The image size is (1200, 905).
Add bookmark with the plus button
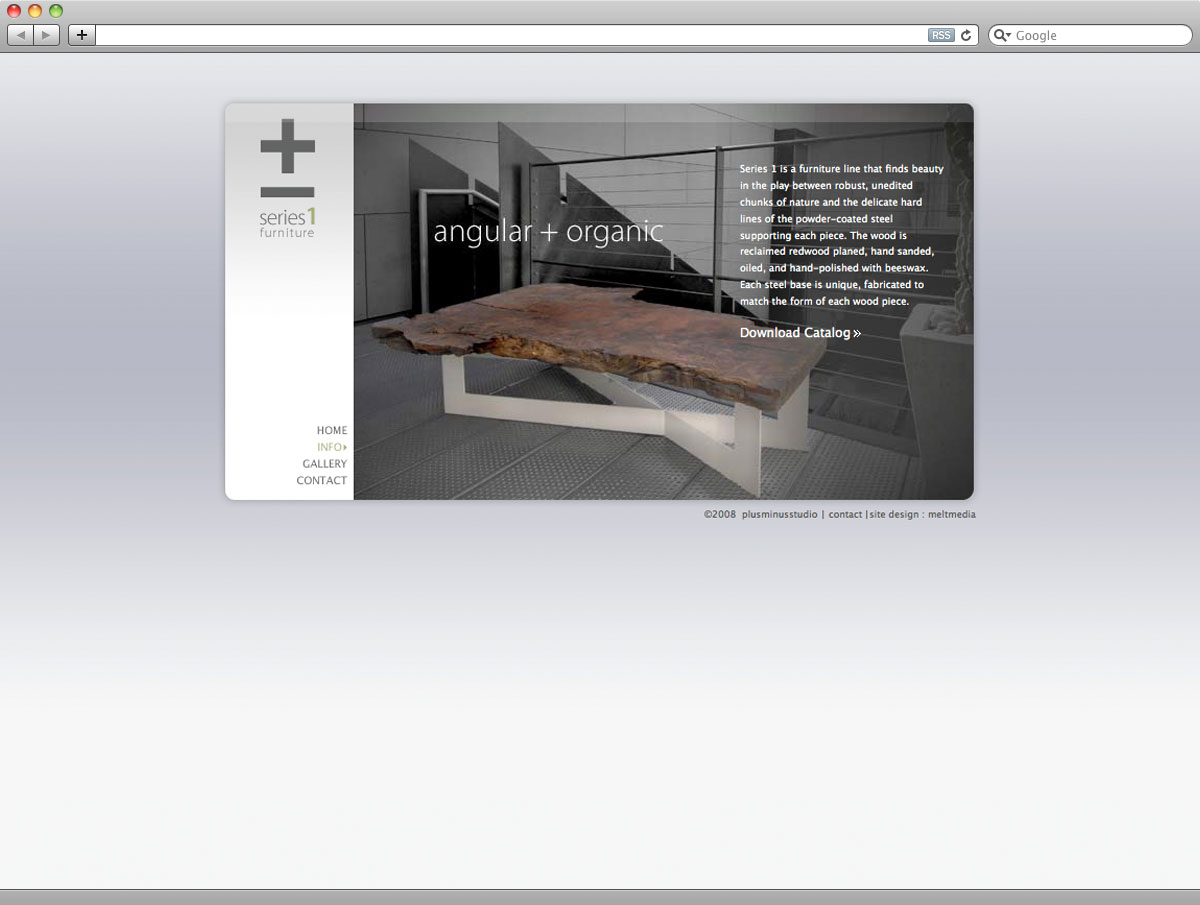pos(82,35)
